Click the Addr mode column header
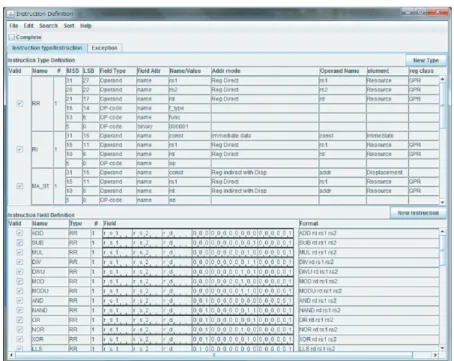This screenshot has width=454, height=361. tap(265, 71)
